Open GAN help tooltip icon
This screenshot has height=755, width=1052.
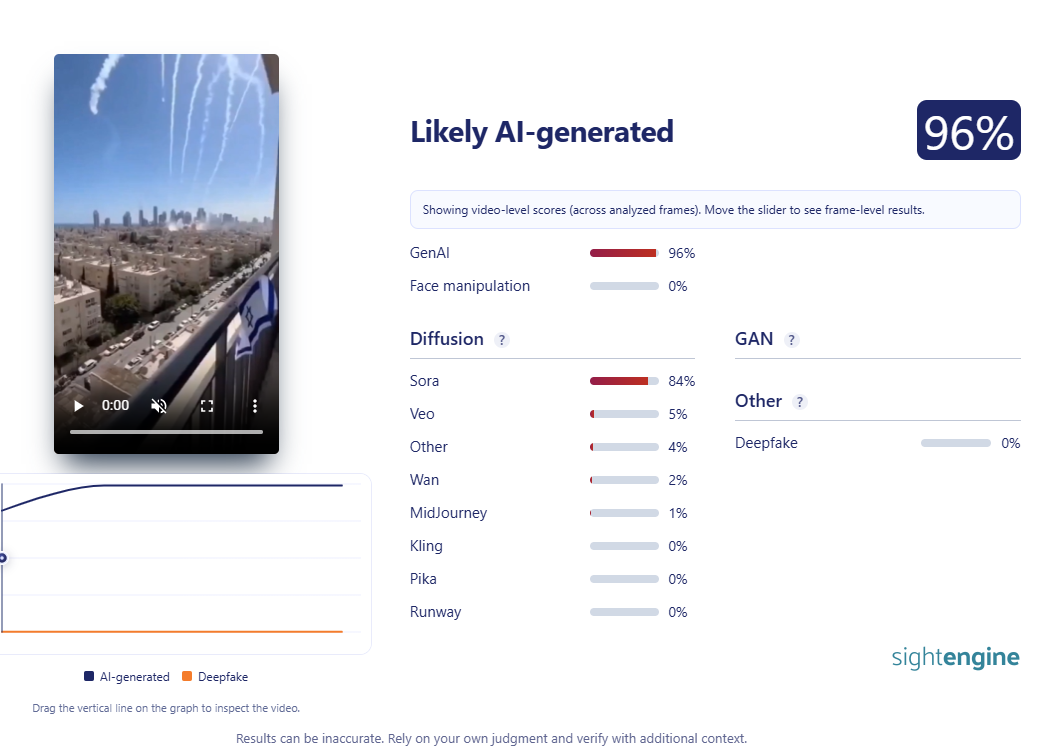[x=791, y=340]
